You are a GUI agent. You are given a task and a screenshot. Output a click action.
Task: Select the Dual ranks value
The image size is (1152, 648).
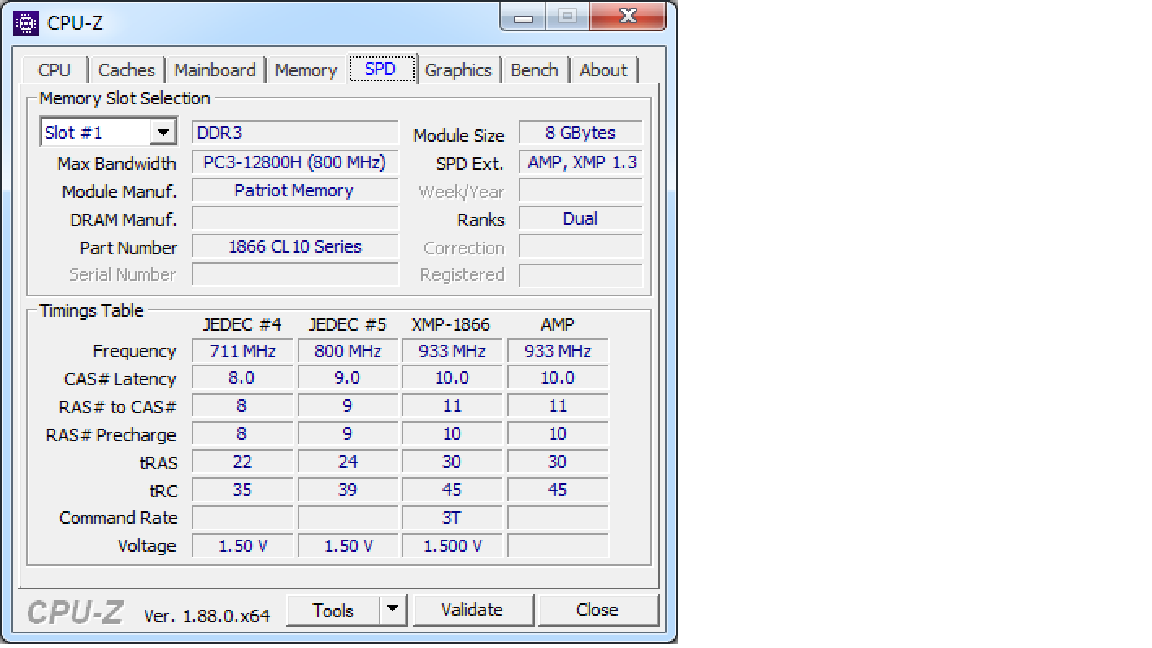click(x=580, y=219)
